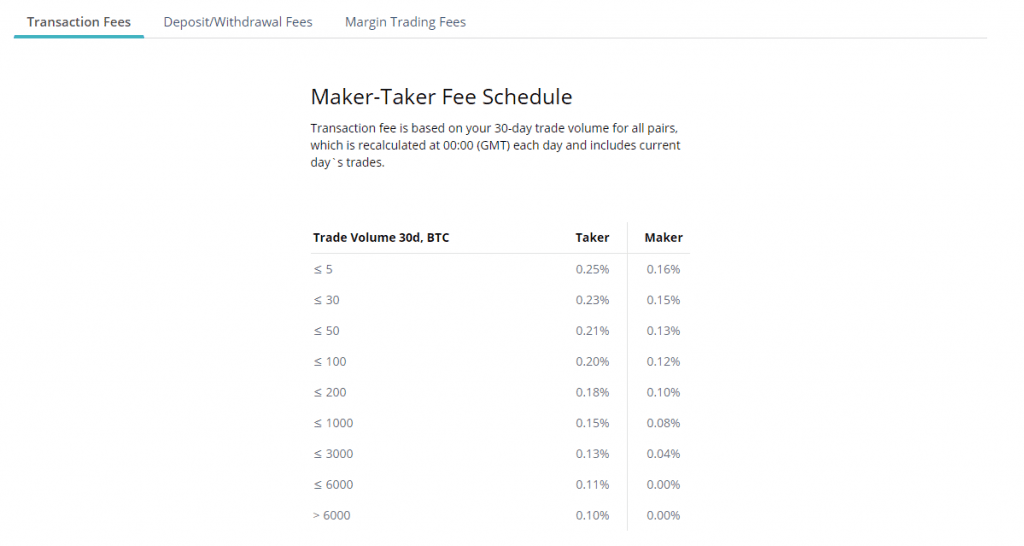Click the Taker column header
This screenshot has width=1024, height=546.
pyautogui.click(x=592, y=238)
